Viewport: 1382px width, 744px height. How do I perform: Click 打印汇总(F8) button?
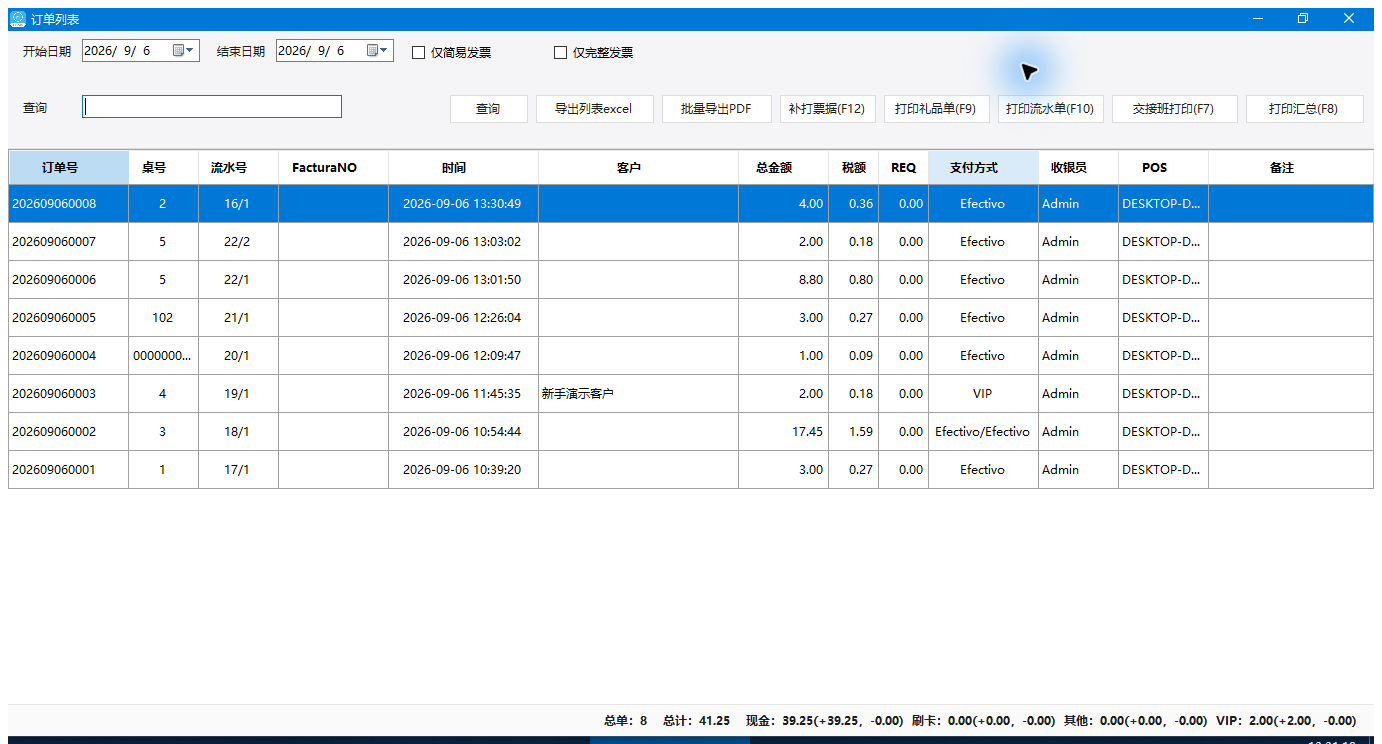(x=1304, y=109)
